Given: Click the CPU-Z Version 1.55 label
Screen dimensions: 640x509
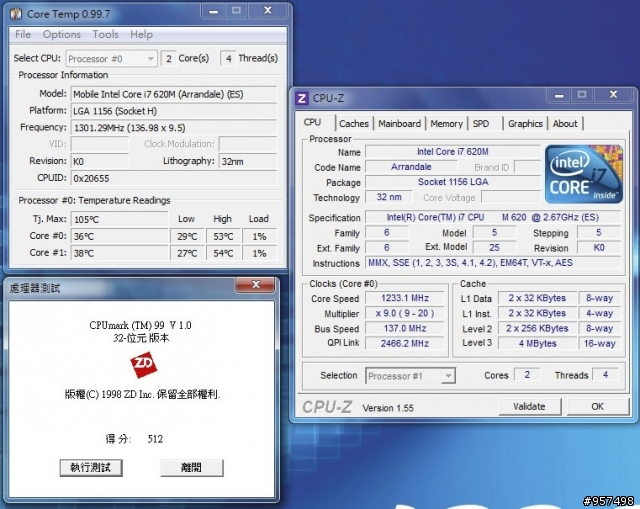Looking at the screenshot, I should (388, 408).
